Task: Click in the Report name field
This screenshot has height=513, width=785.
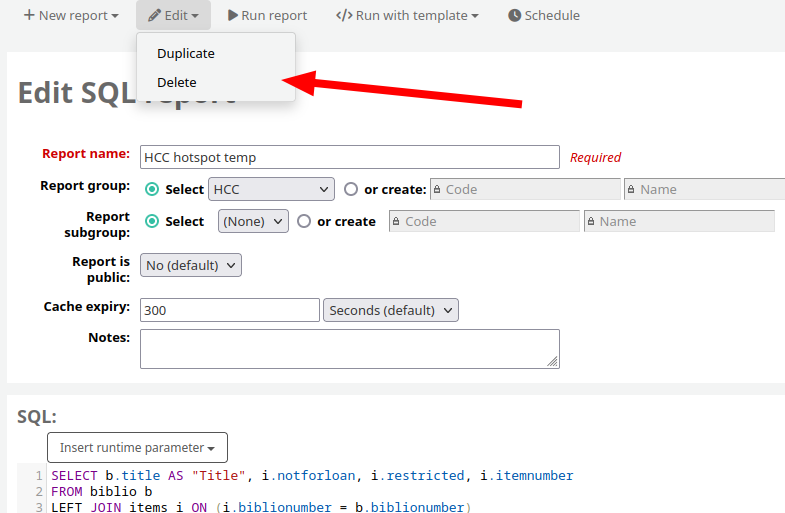Action: coord(349,157)
